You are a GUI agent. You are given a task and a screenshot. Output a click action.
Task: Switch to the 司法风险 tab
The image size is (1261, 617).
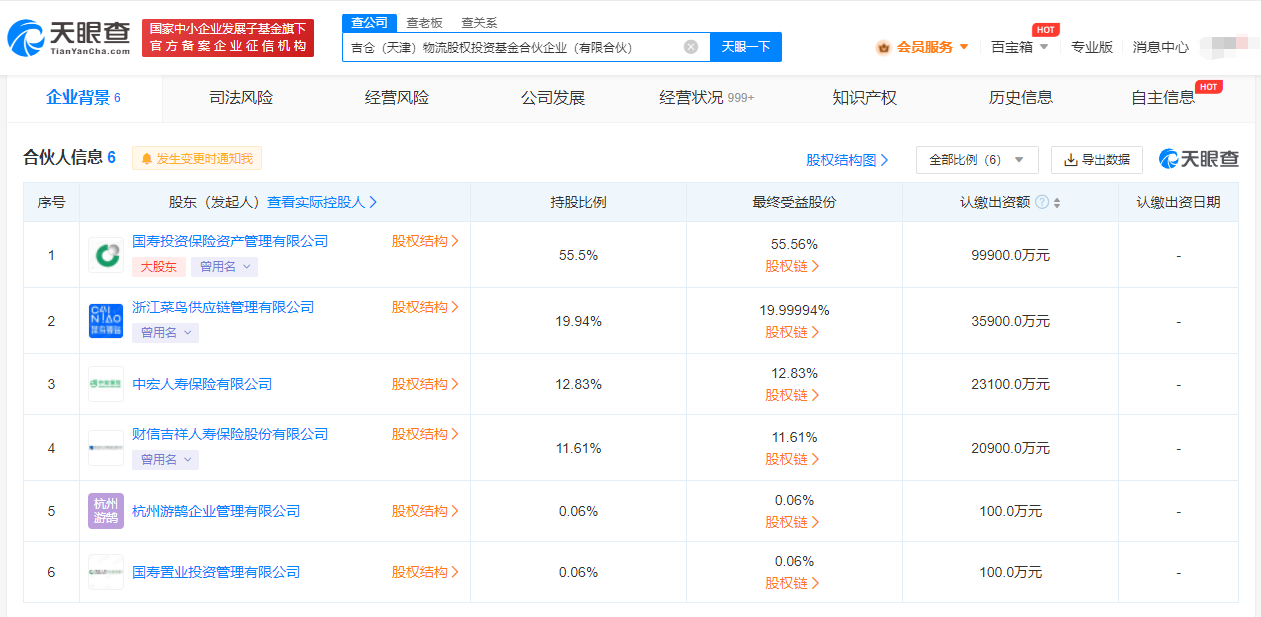[x=241, y=98]
